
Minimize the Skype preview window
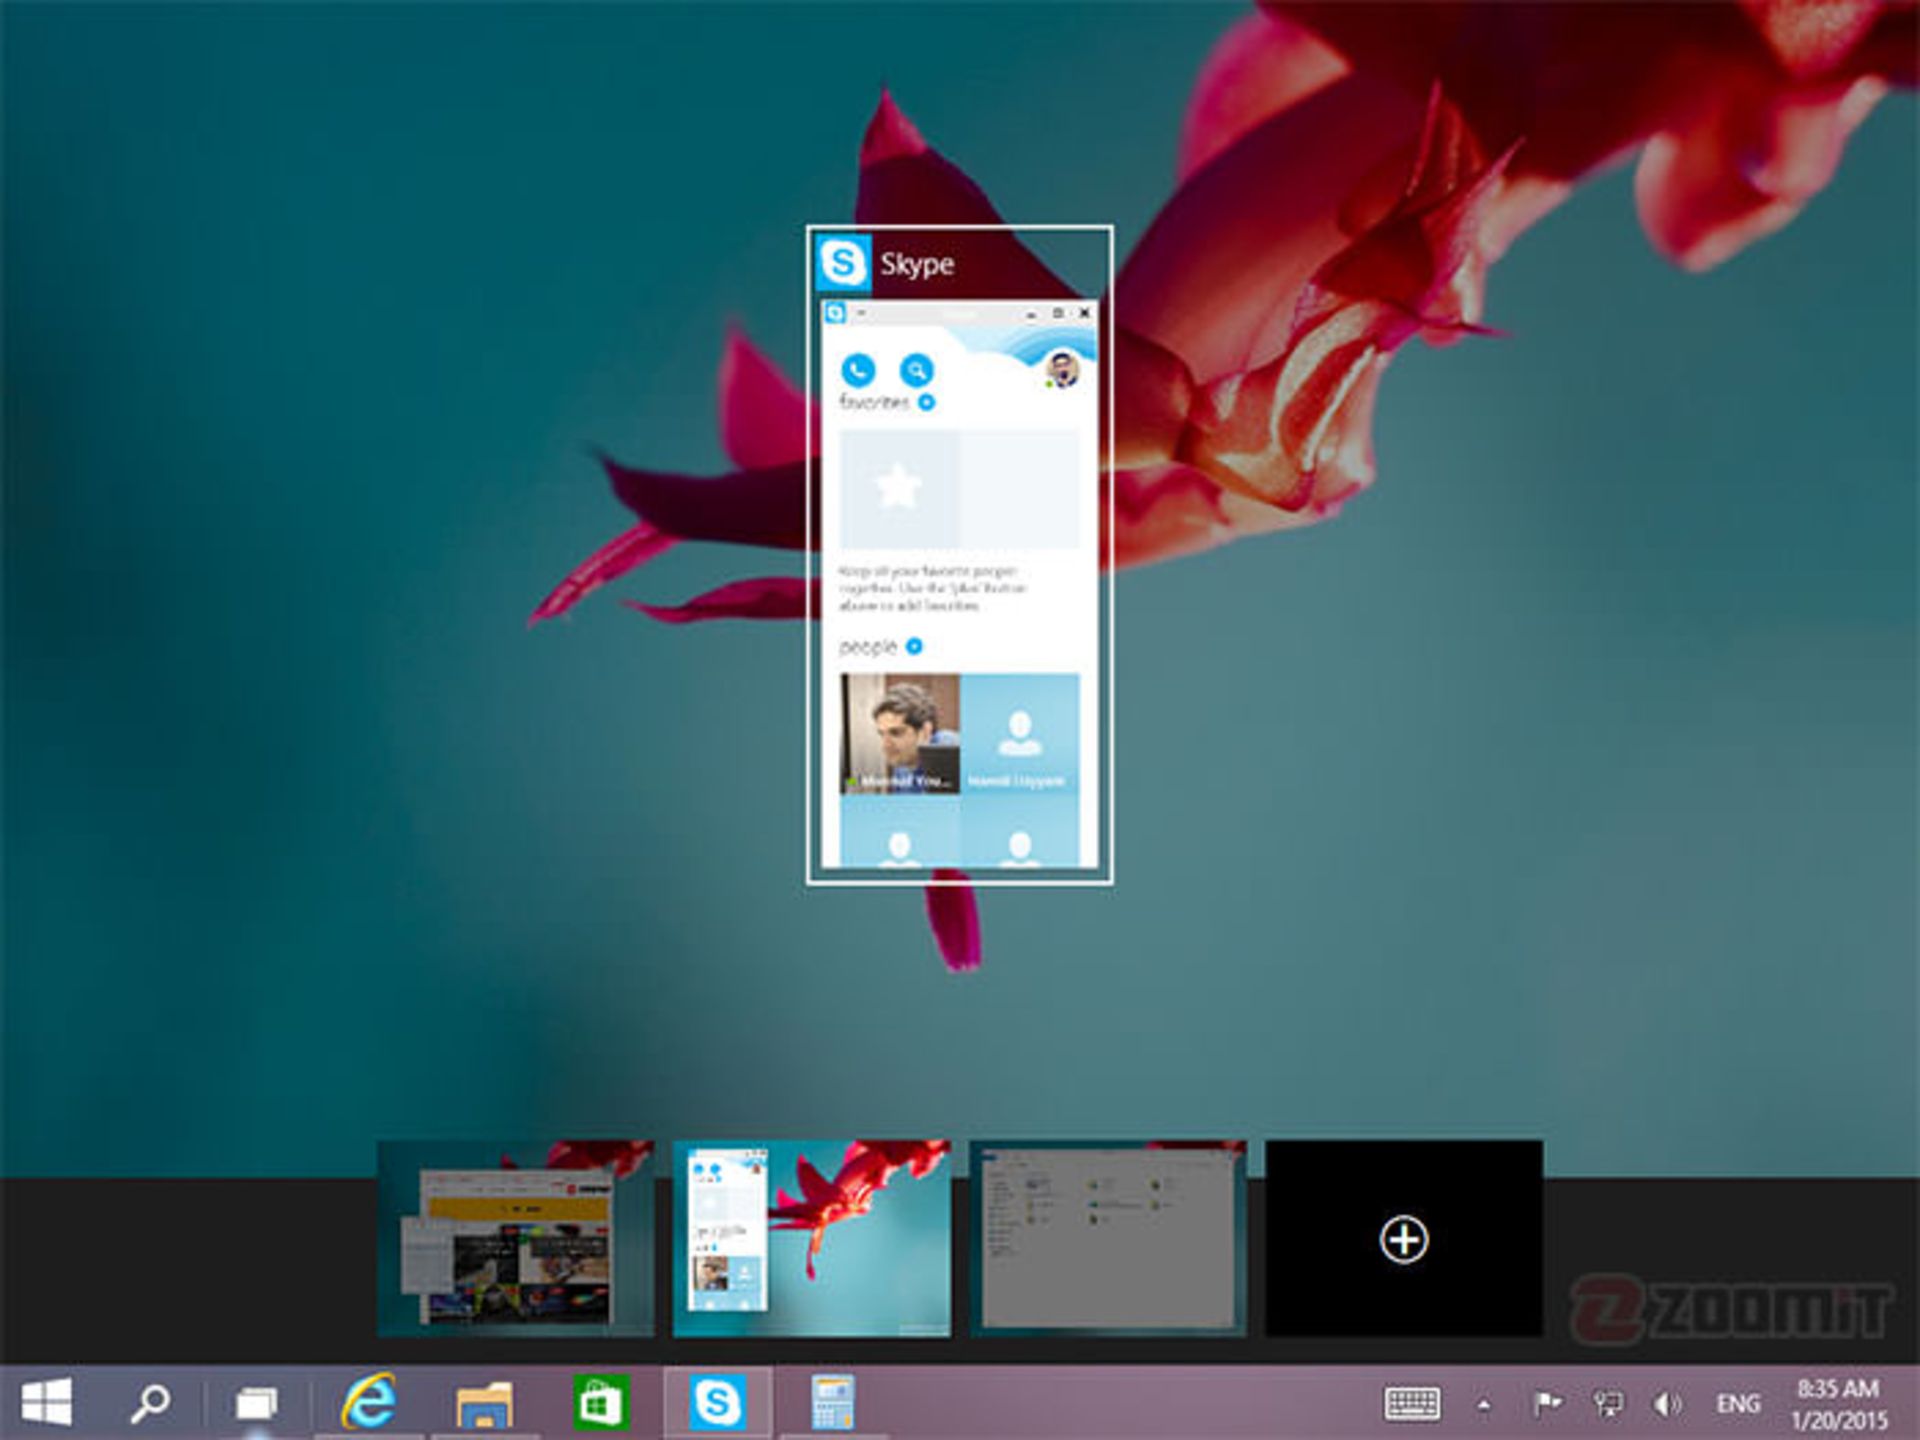(x=1031, y=314)
